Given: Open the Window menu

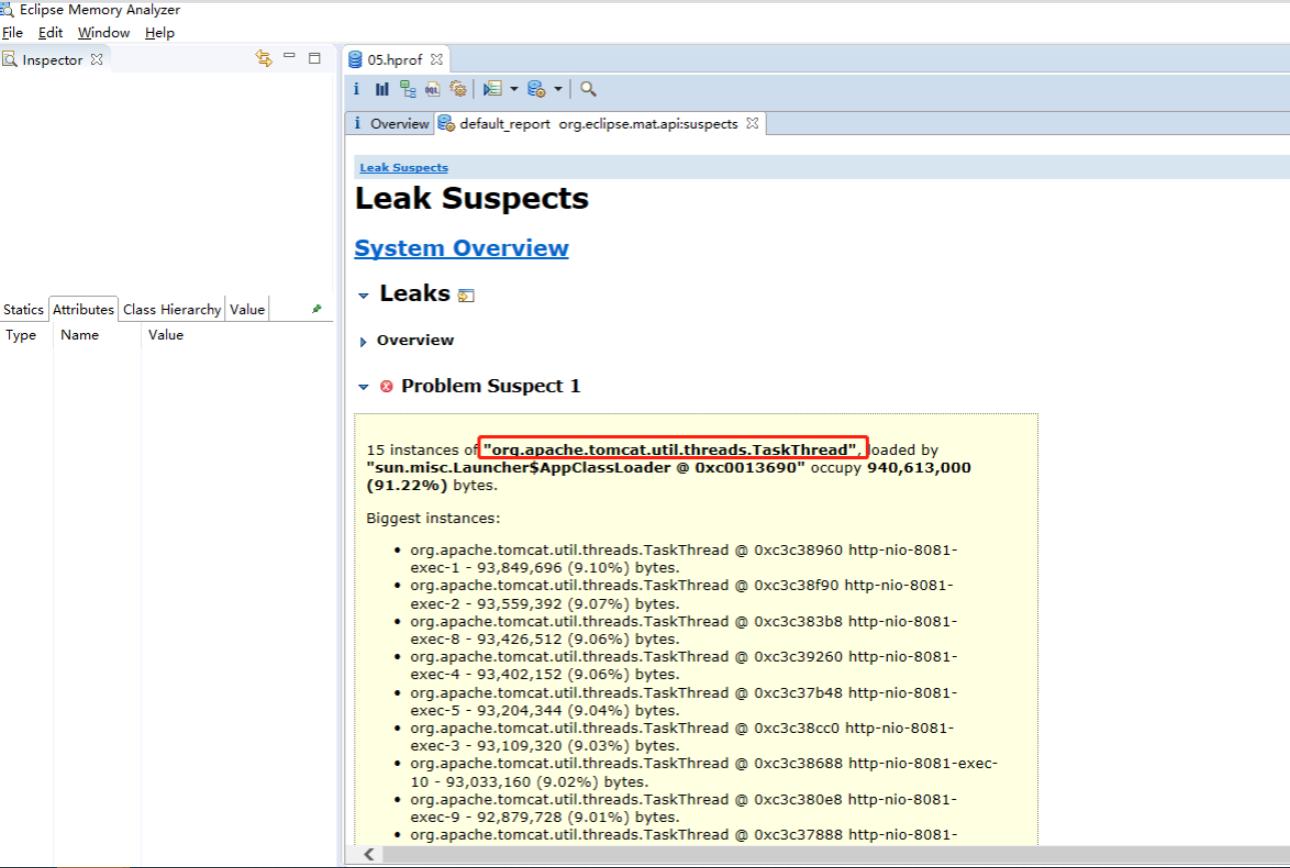Looking at the screenshot, I should click(x=104, y=33).
